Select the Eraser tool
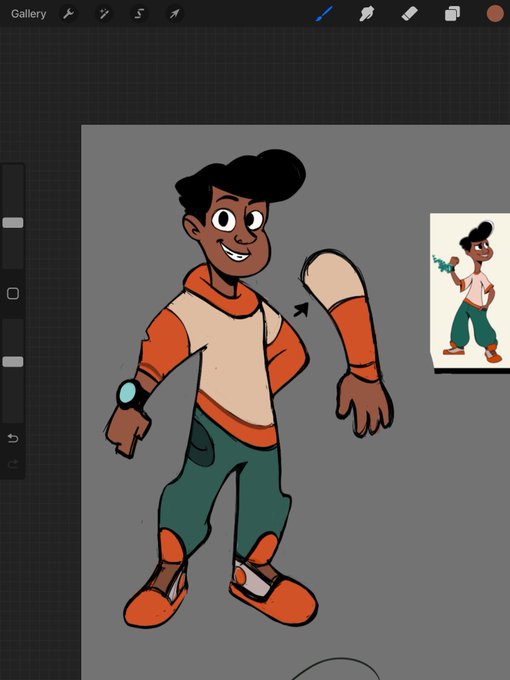 point(409,14)
